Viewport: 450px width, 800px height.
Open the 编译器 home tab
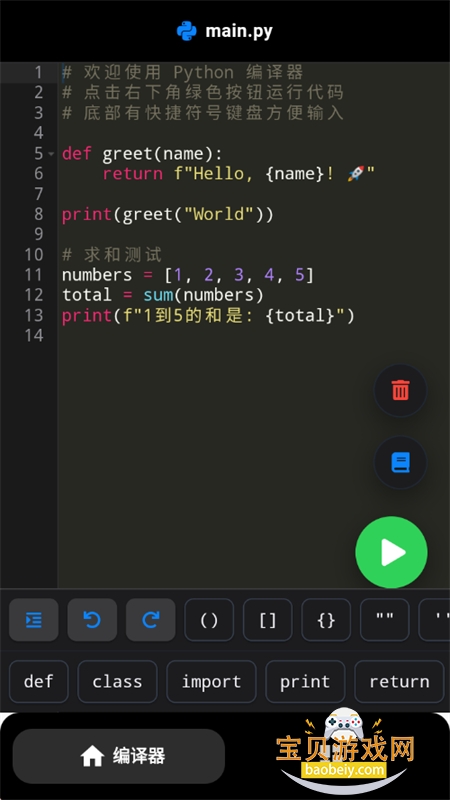pos(119,756)
